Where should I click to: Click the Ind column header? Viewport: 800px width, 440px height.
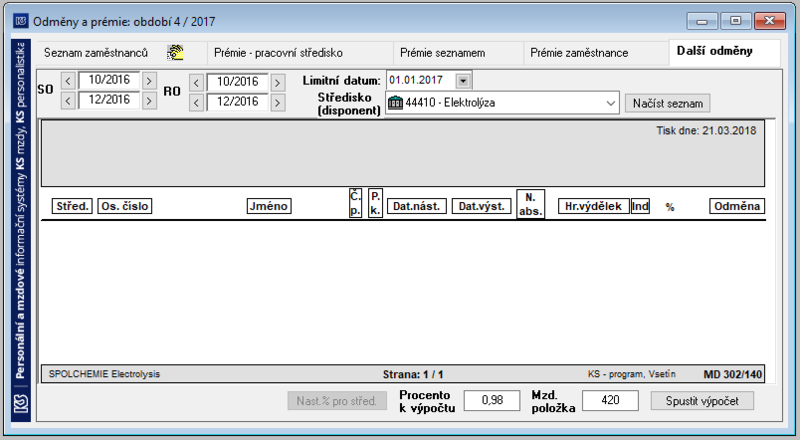pyautogui.click(x=640, y=206)
